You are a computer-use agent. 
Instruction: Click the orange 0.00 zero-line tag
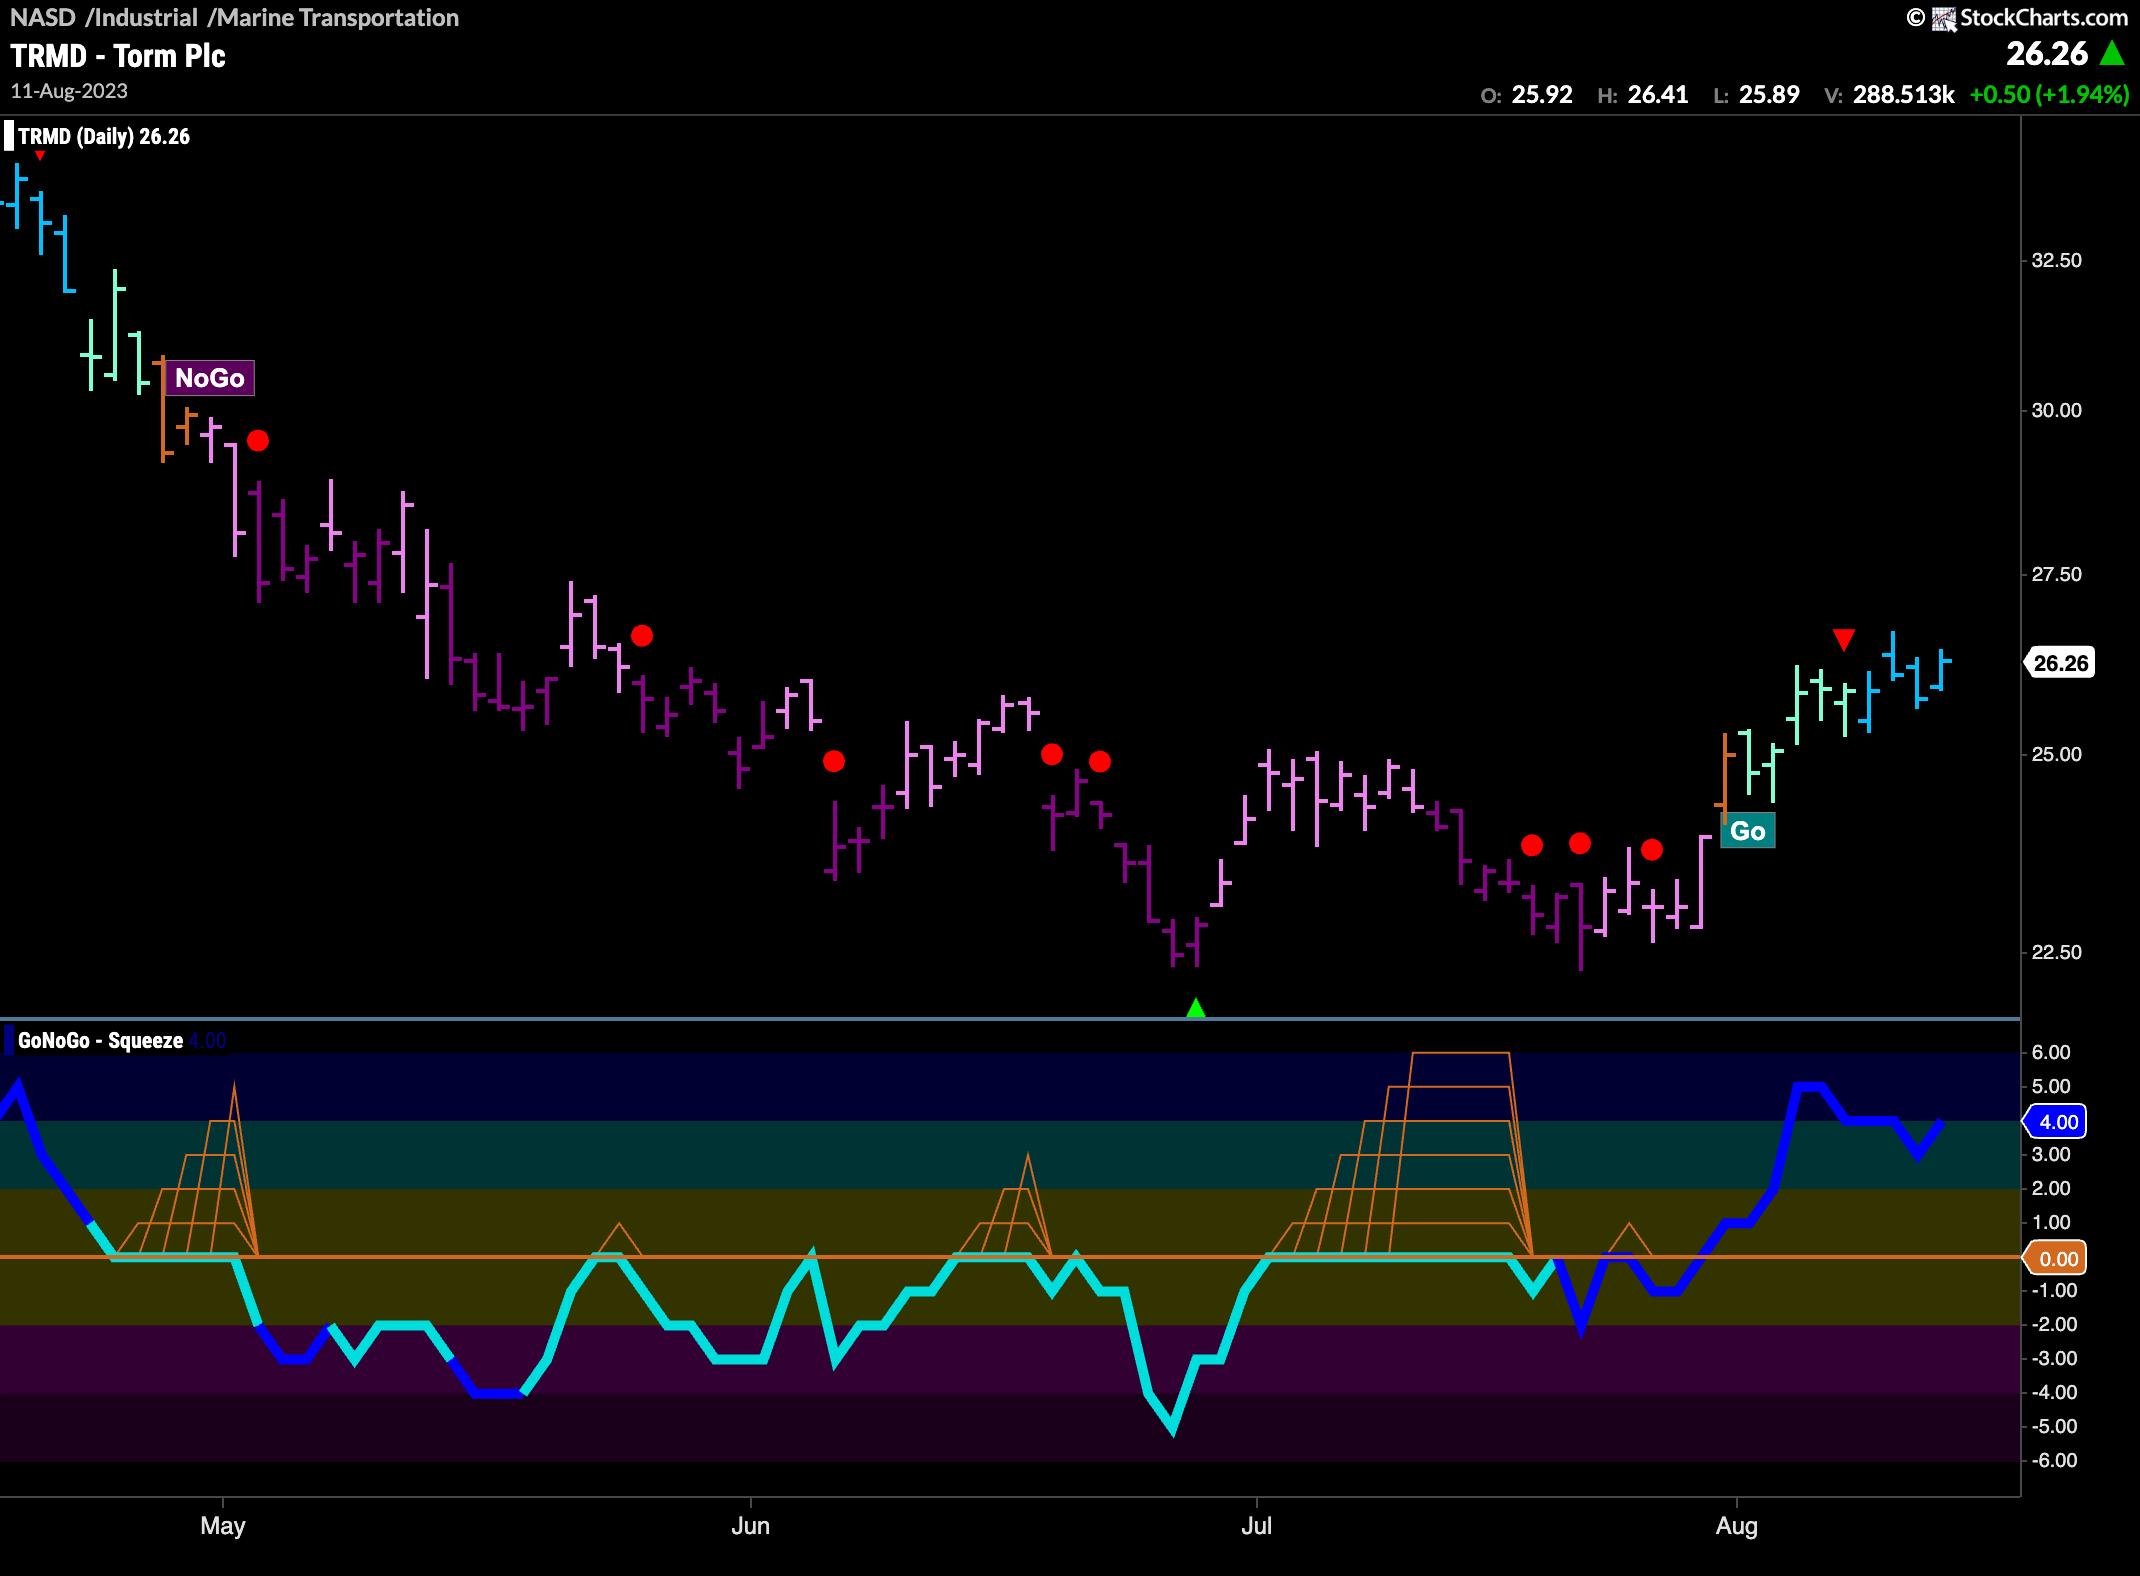(2057, 1258)
